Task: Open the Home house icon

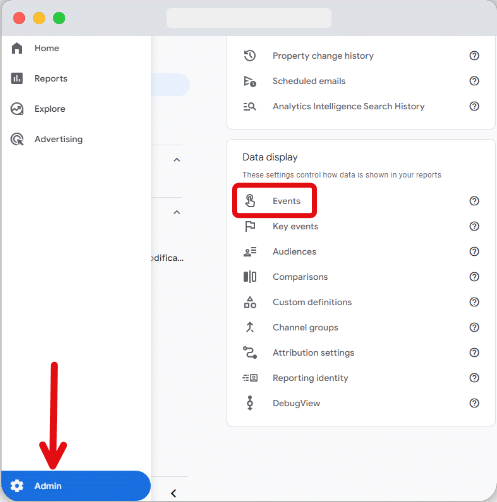Action: coord(17,48)
